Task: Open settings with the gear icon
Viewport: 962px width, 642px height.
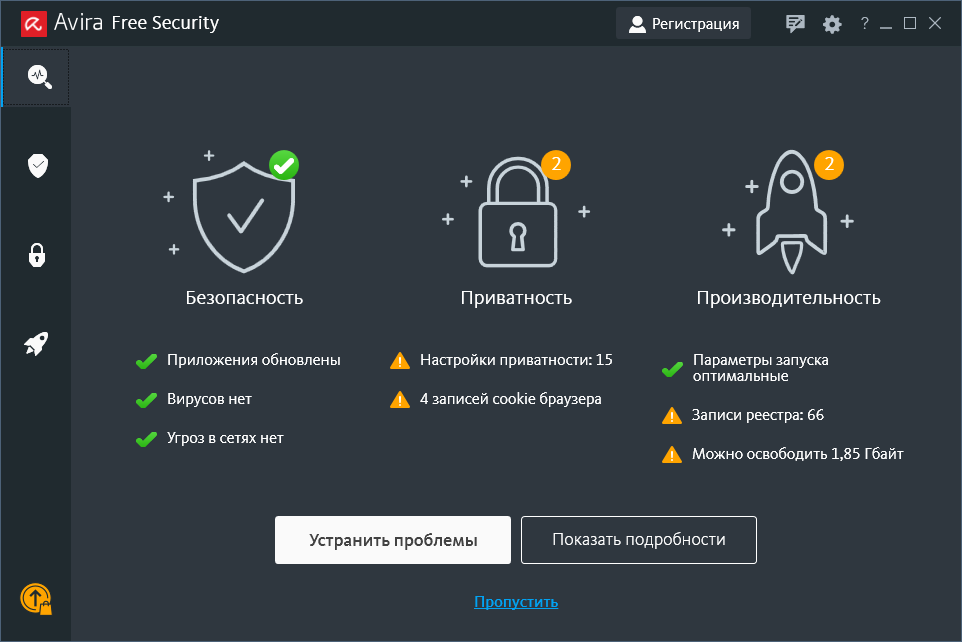Action: 832,23
